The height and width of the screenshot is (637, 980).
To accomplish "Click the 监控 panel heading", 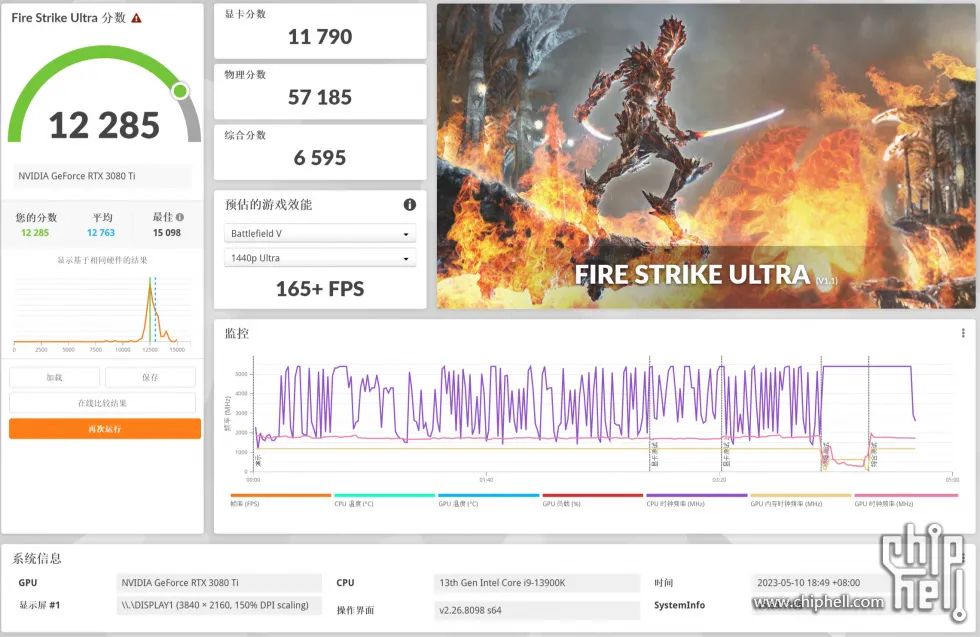I will click(x=237, y=333).
